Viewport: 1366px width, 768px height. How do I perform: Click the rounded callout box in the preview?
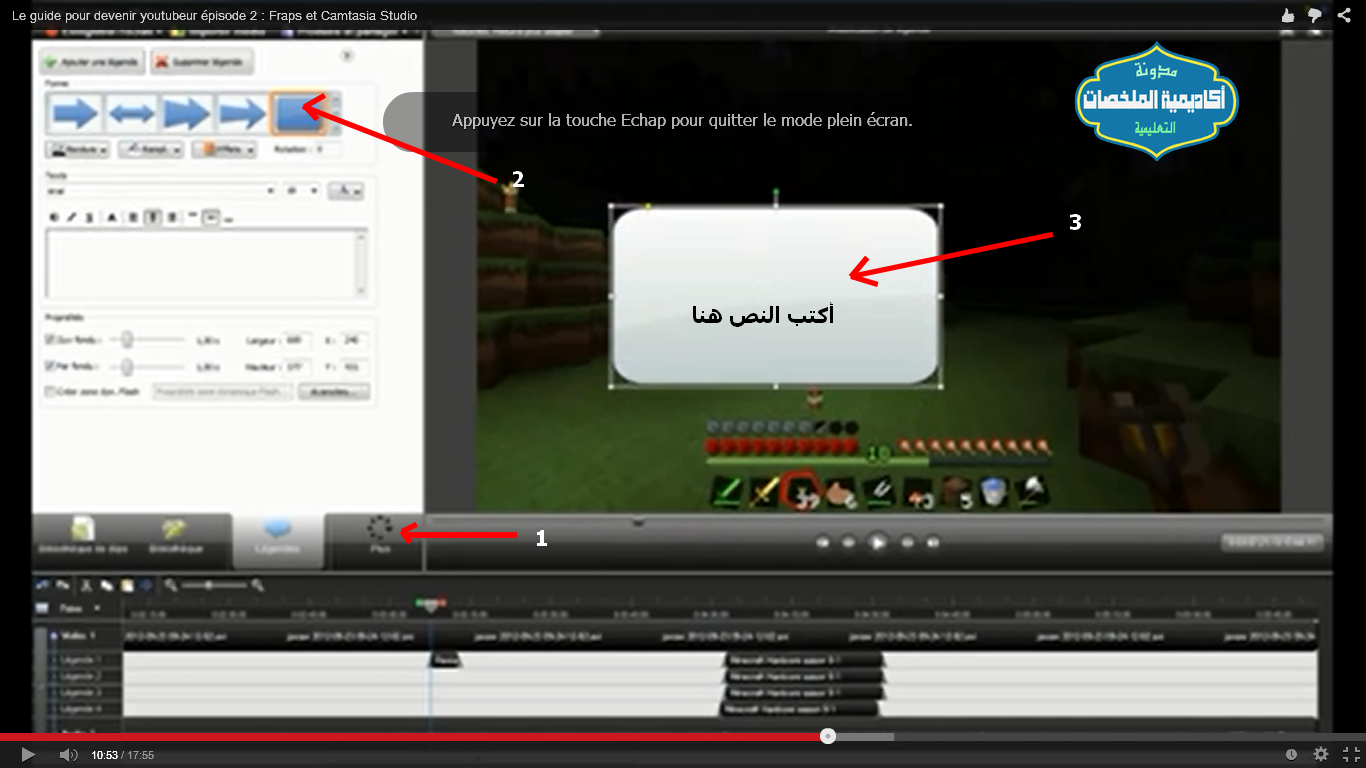click(x=776, y=296)
